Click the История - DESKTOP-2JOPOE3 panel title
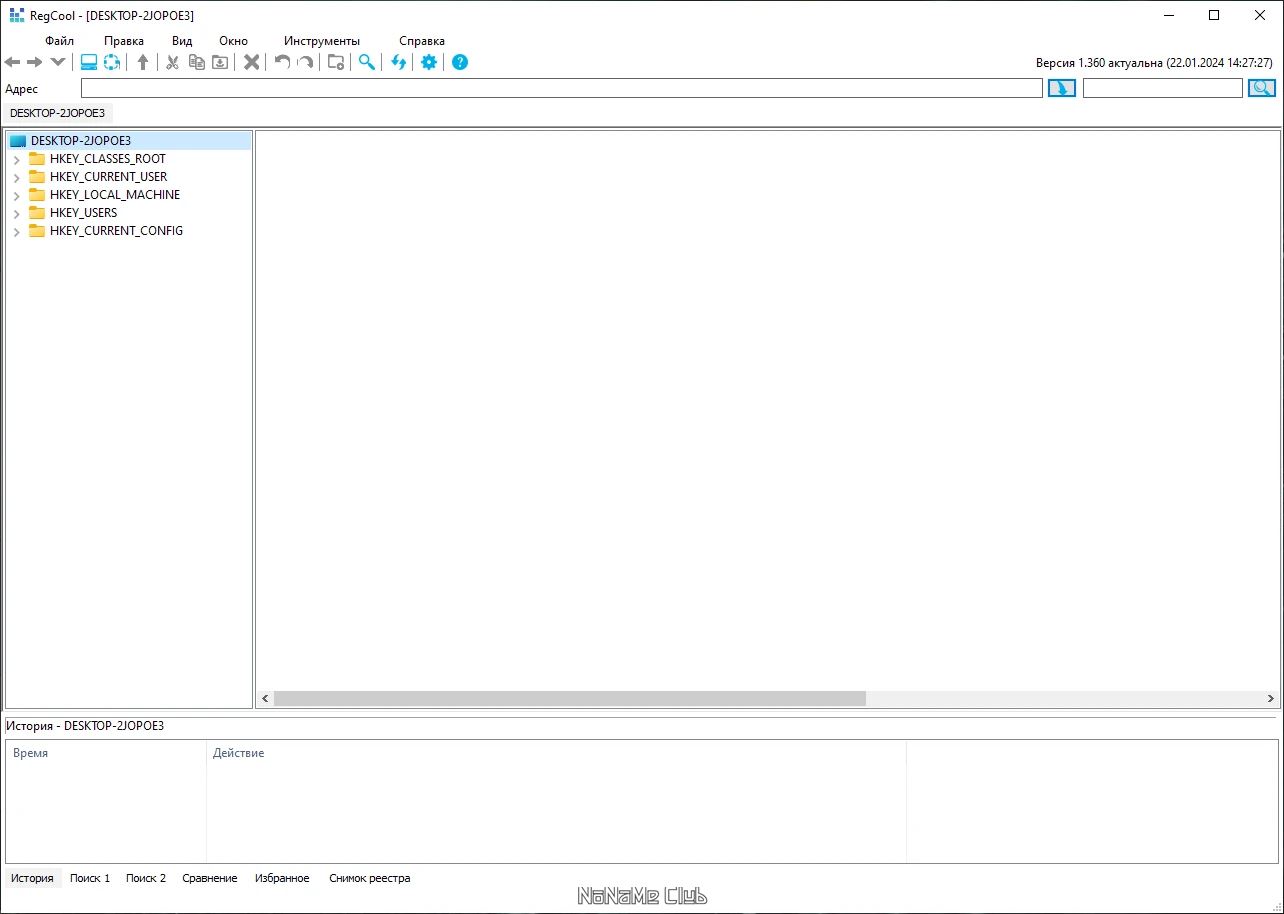Viewport: 1284px width, 914px height. [85, 726]
